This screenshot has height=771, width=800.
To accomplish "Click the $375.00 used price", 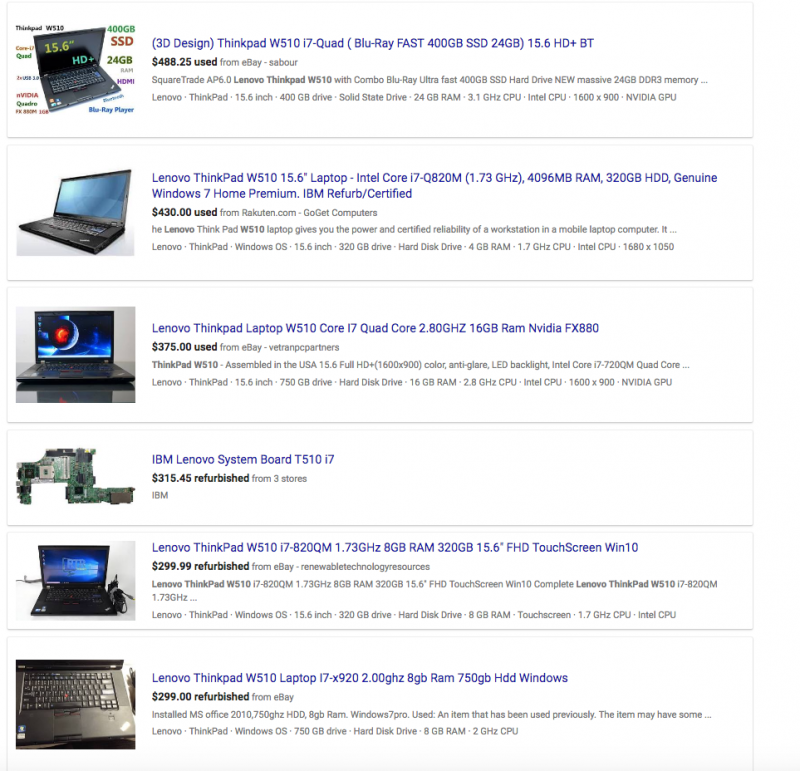I will pyautogui.click(x=184, y=347).
